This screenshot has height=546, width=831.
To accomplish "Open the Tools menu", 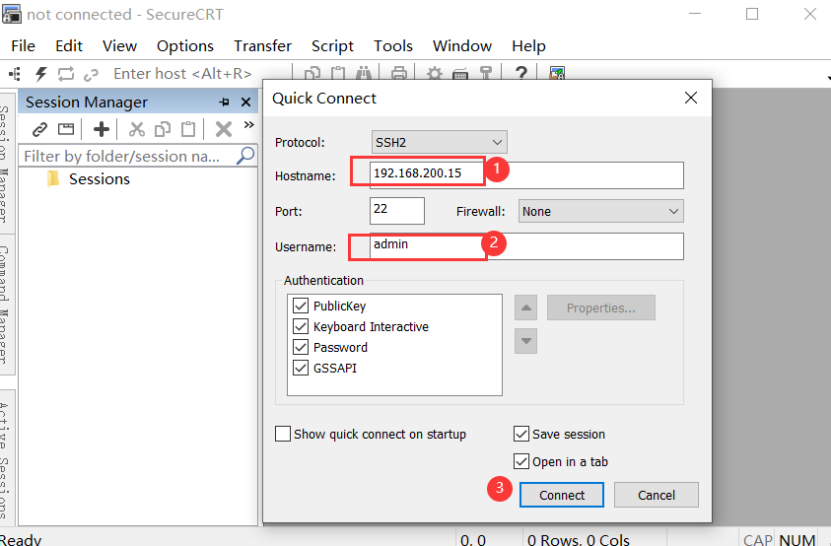I will point(393,46).
